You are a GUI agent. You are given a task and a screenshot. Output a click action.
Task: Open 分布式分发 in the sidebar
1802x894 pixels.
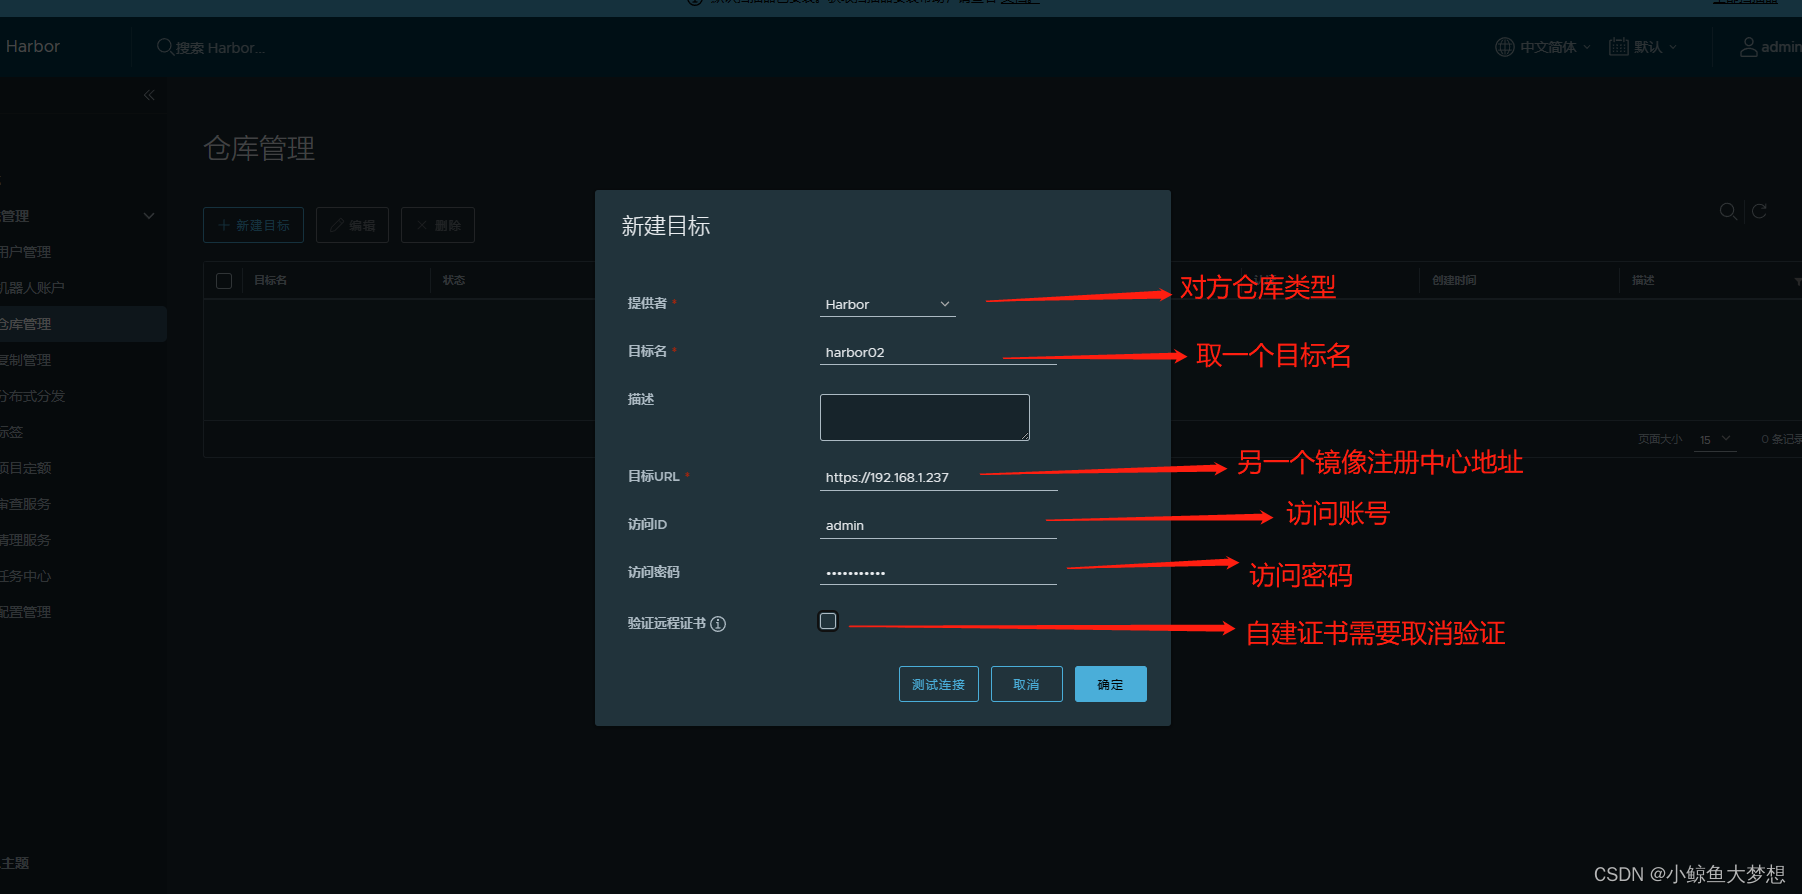pos(32,396)
